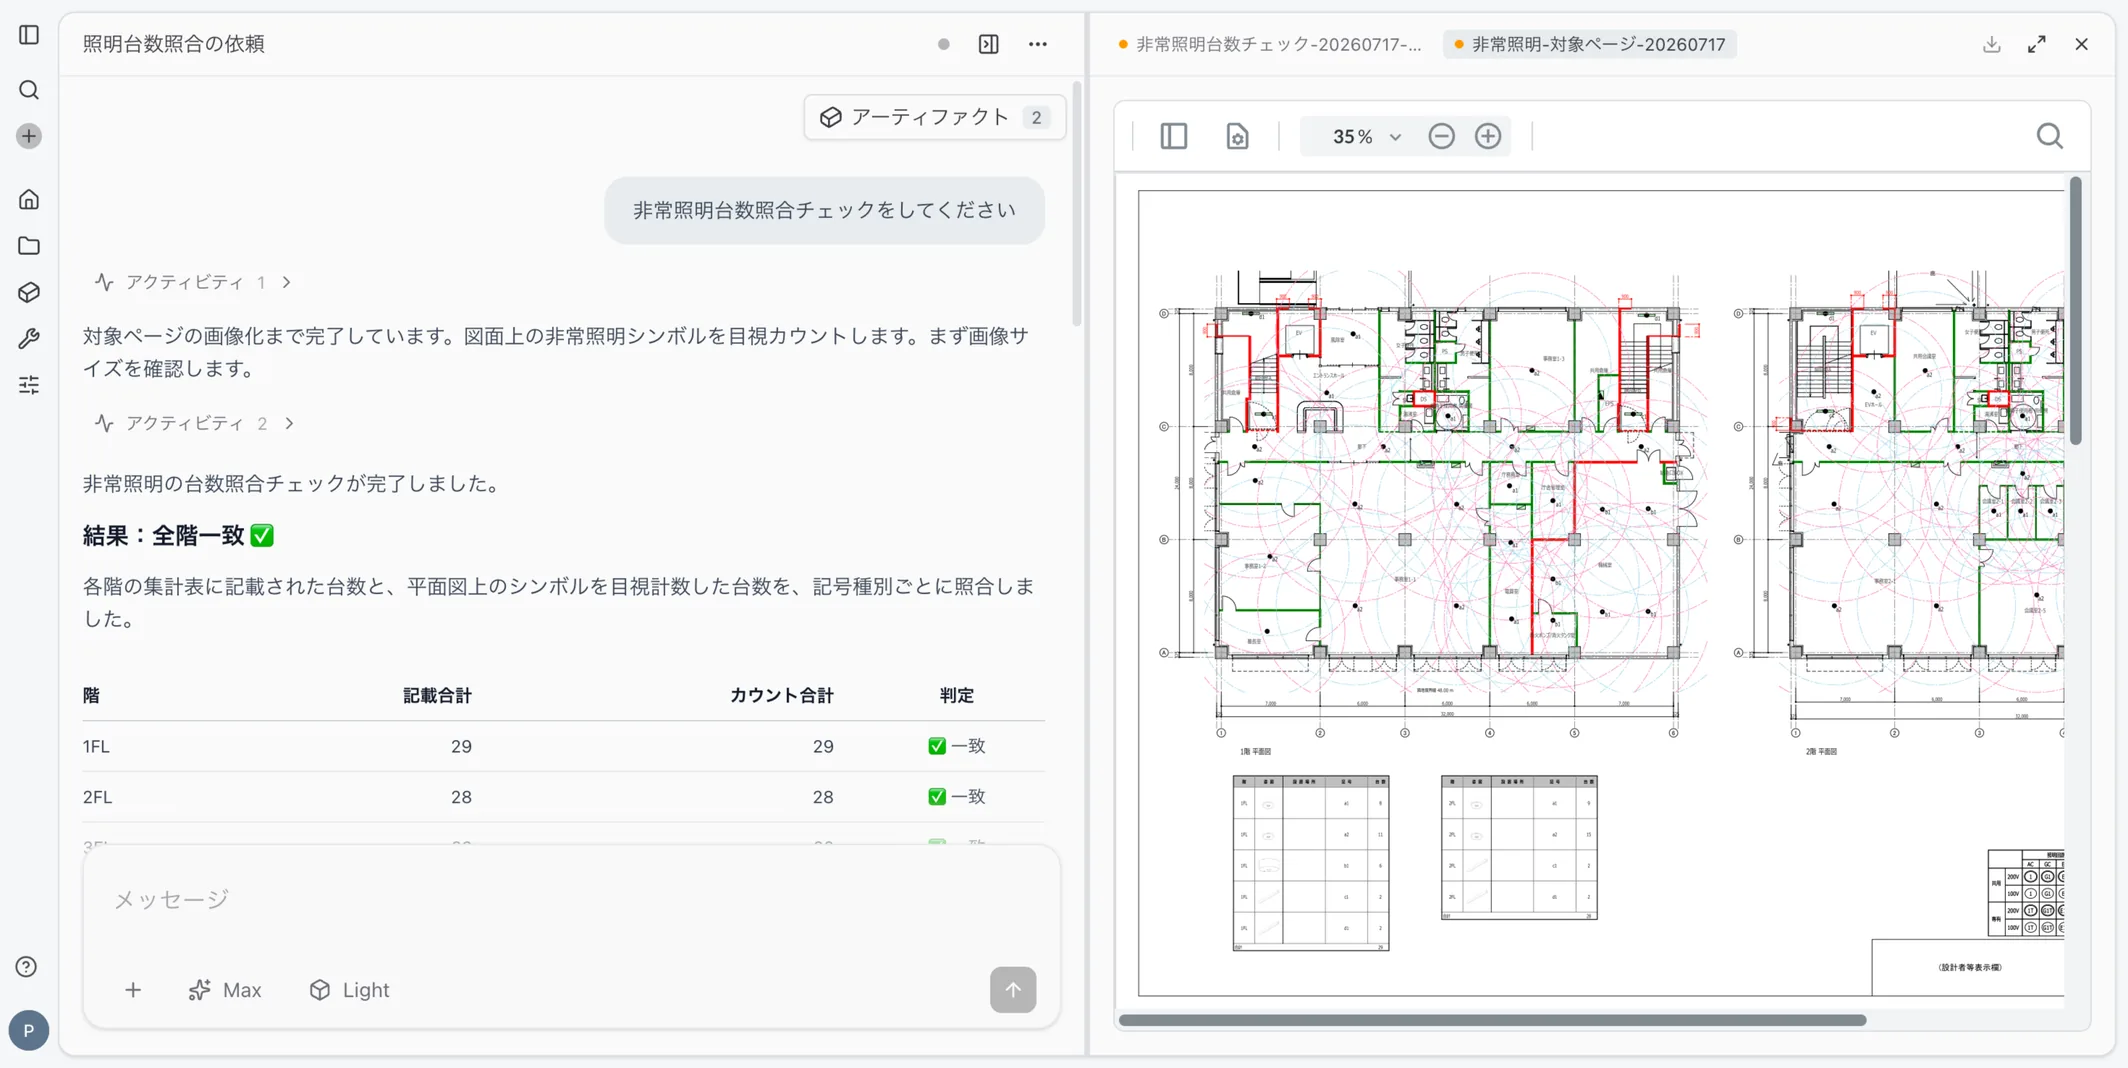Screen dimensions: 2128x1068
Task: Click the 2FL summary table in the PDF
Action: coord(1519,847)
